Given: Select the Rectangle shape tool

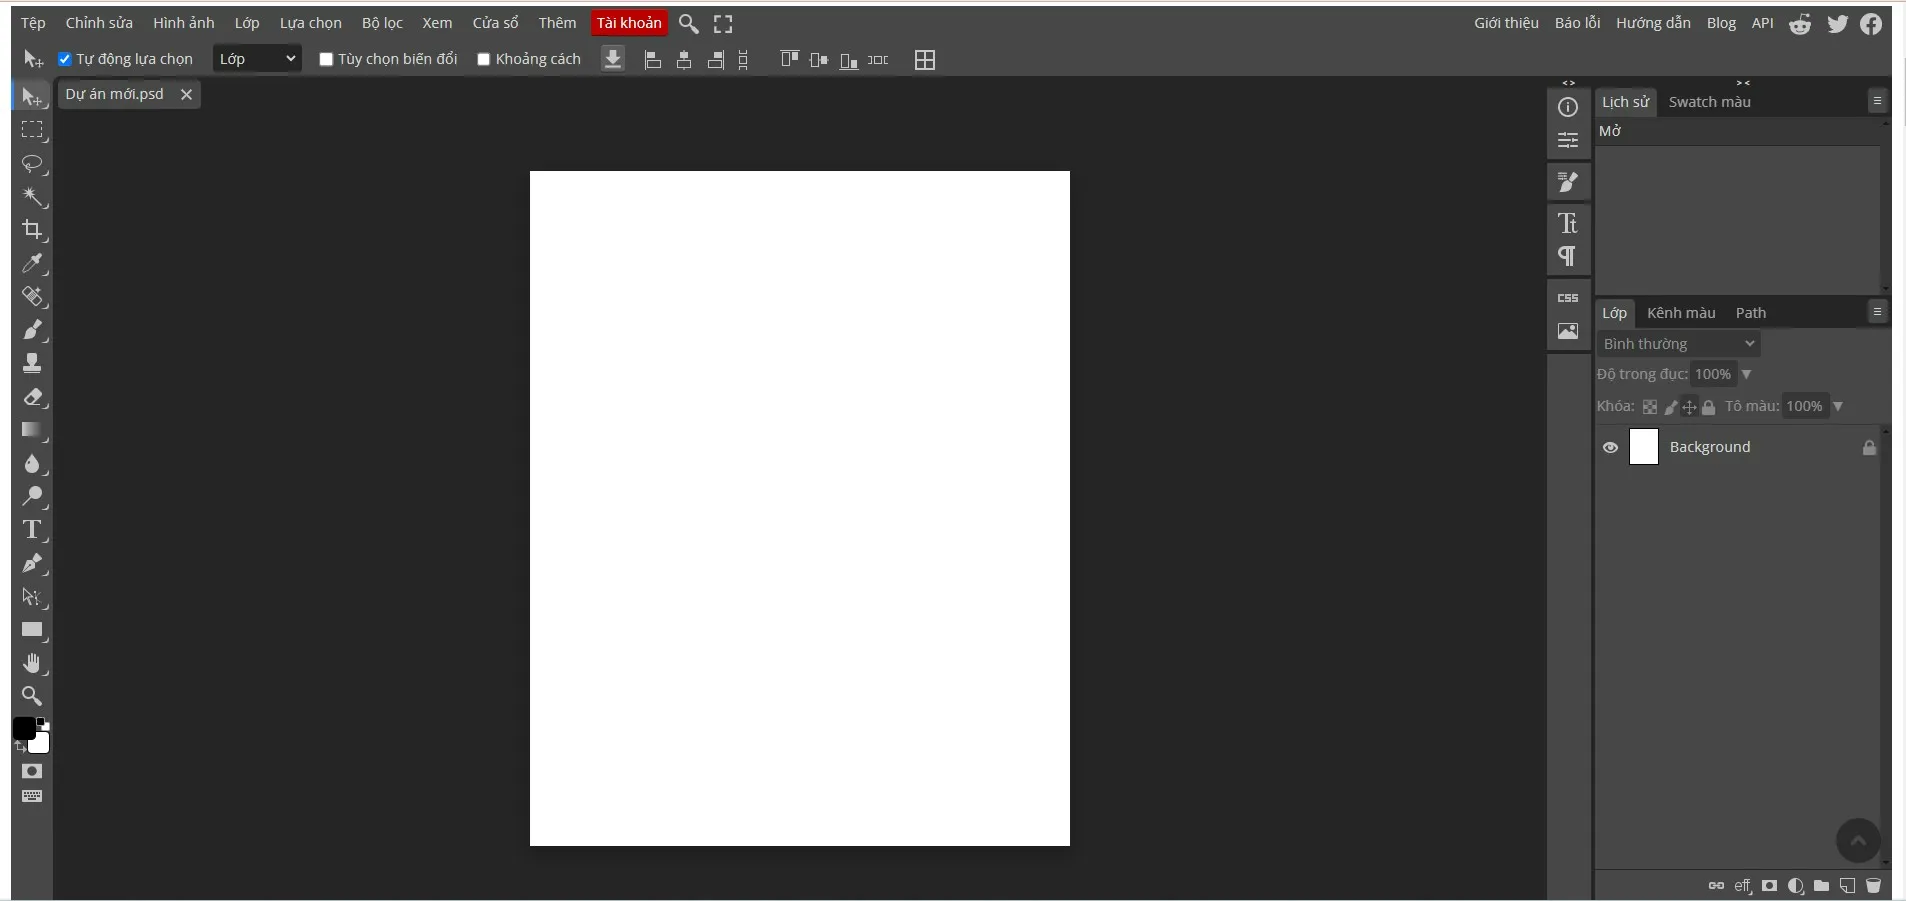Looking at the screenshot, I should click(x=32, y=630).
